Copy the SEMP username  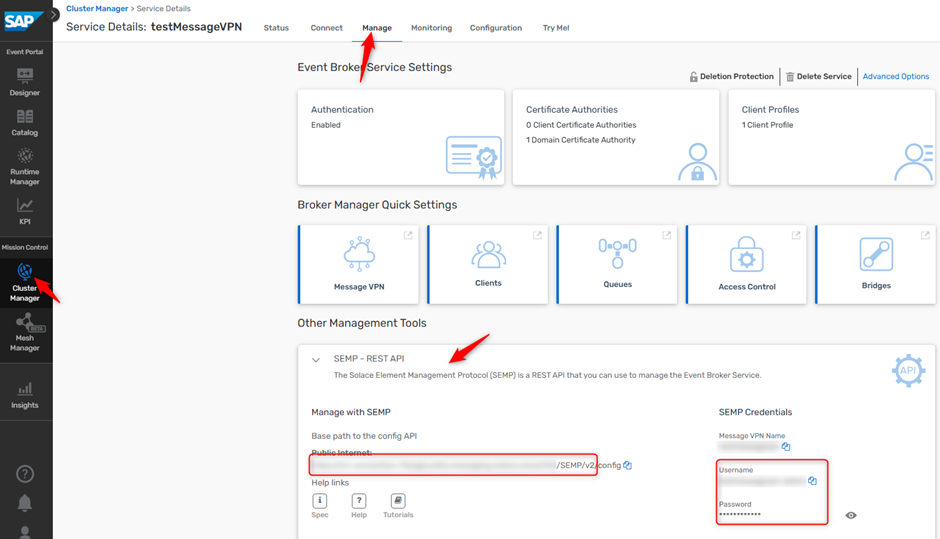point(812,481)
